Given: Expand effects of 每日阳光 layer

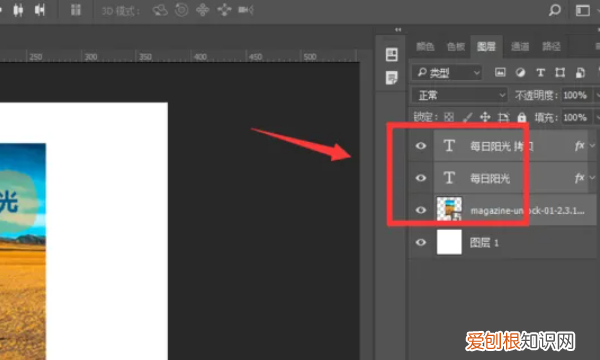Looking at the screenshot, I should tap(592, 178).
